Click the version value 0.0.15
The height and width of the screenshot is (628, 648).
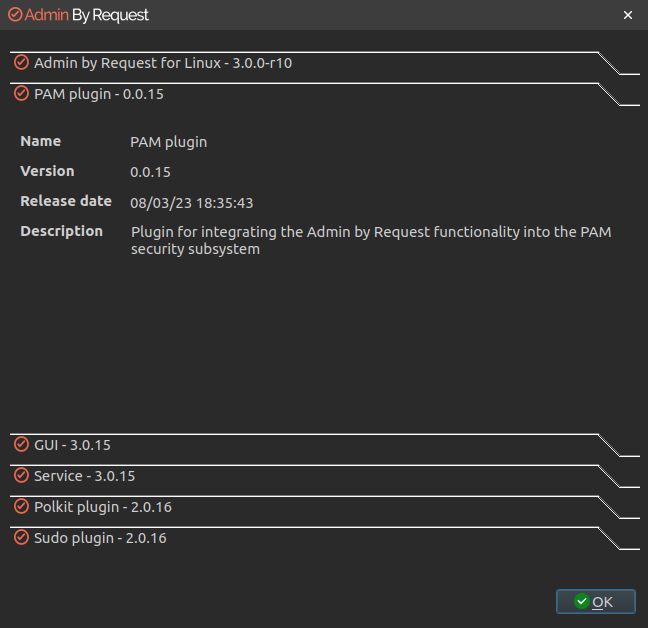[x=150, y=172]
